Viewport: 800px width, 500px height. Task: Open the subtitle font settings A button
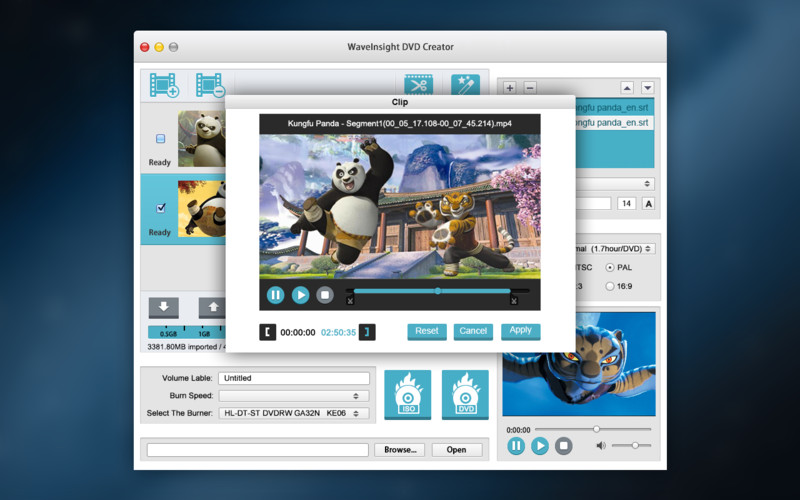(x=648, y=204)
